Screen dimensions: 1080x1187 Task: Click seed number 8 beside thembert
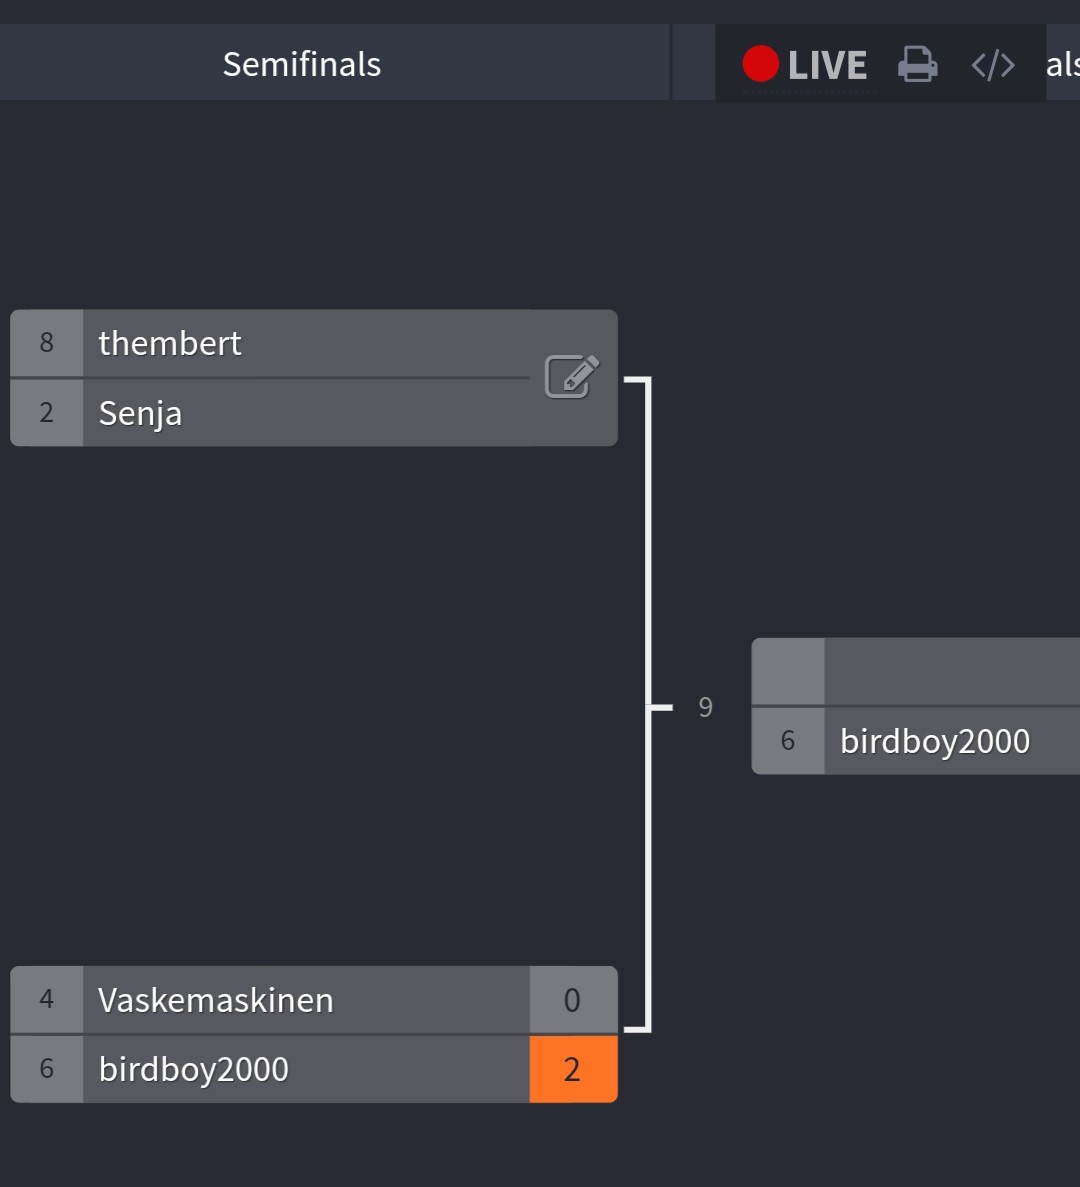pyautogui.click(x=47, y=343)
